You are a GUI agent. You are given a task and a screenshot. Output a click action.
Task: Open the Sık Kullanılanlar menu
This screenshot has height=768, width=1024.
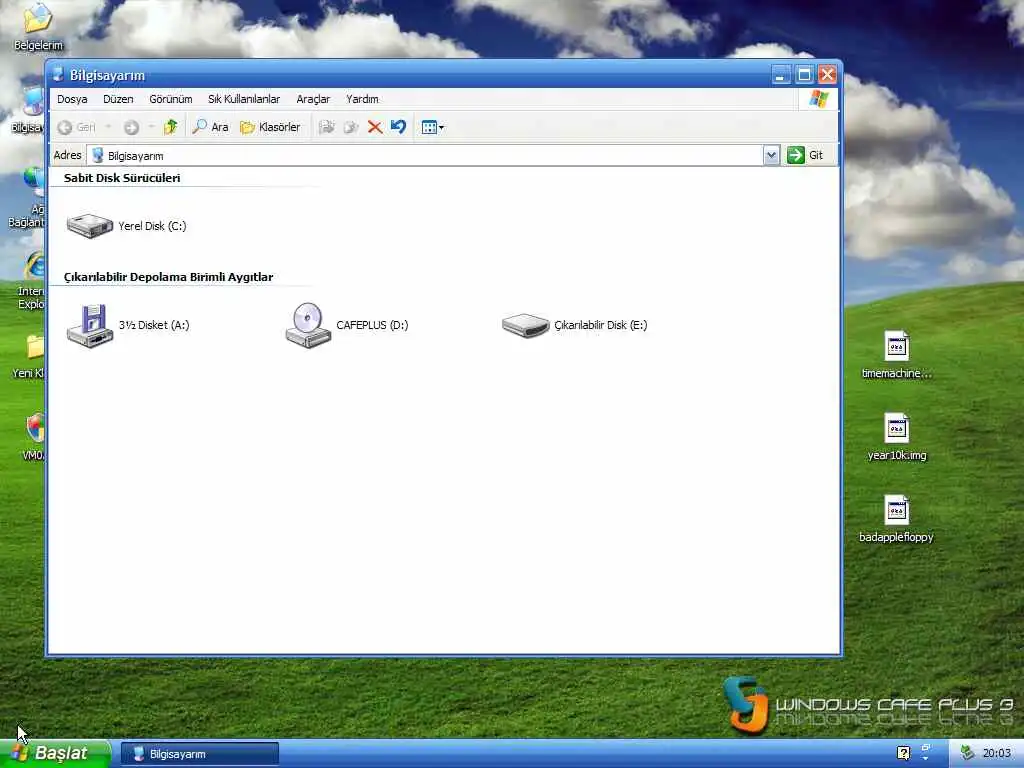point(244,99)
